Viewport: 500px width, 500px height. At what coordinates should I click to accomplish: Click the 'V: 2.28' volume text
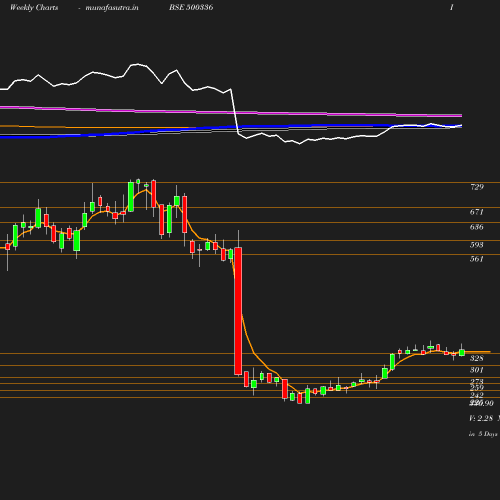coord(481,418)
